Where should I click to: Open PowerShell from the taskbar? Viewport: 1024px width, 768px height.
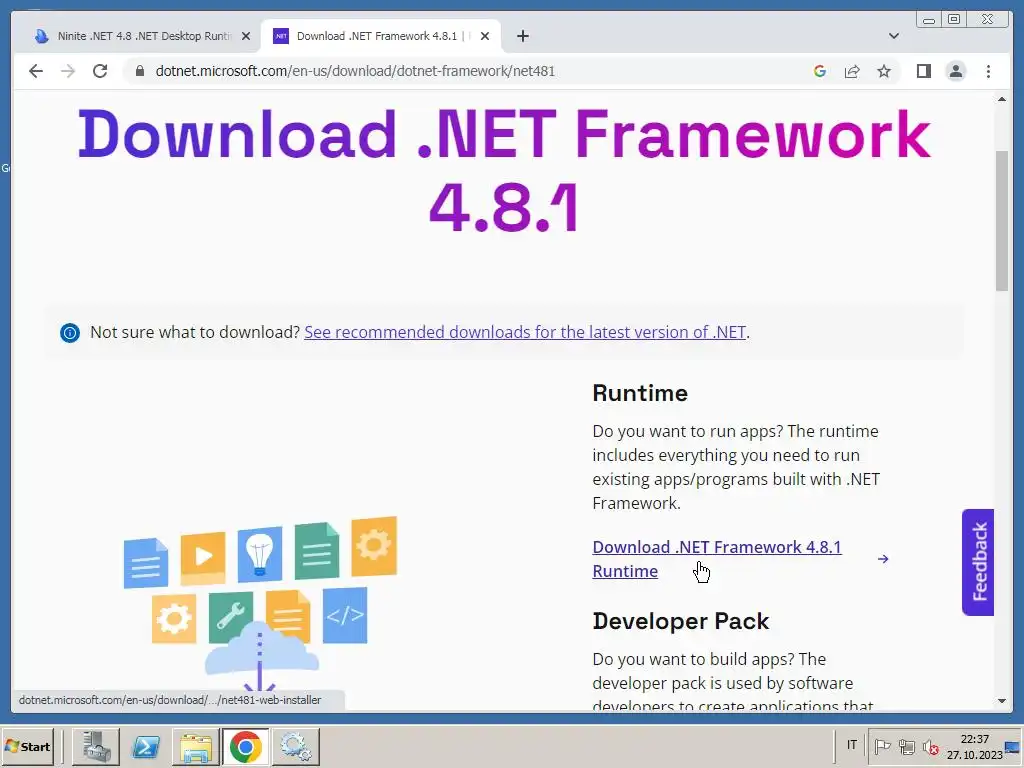(x=146, y=746)
